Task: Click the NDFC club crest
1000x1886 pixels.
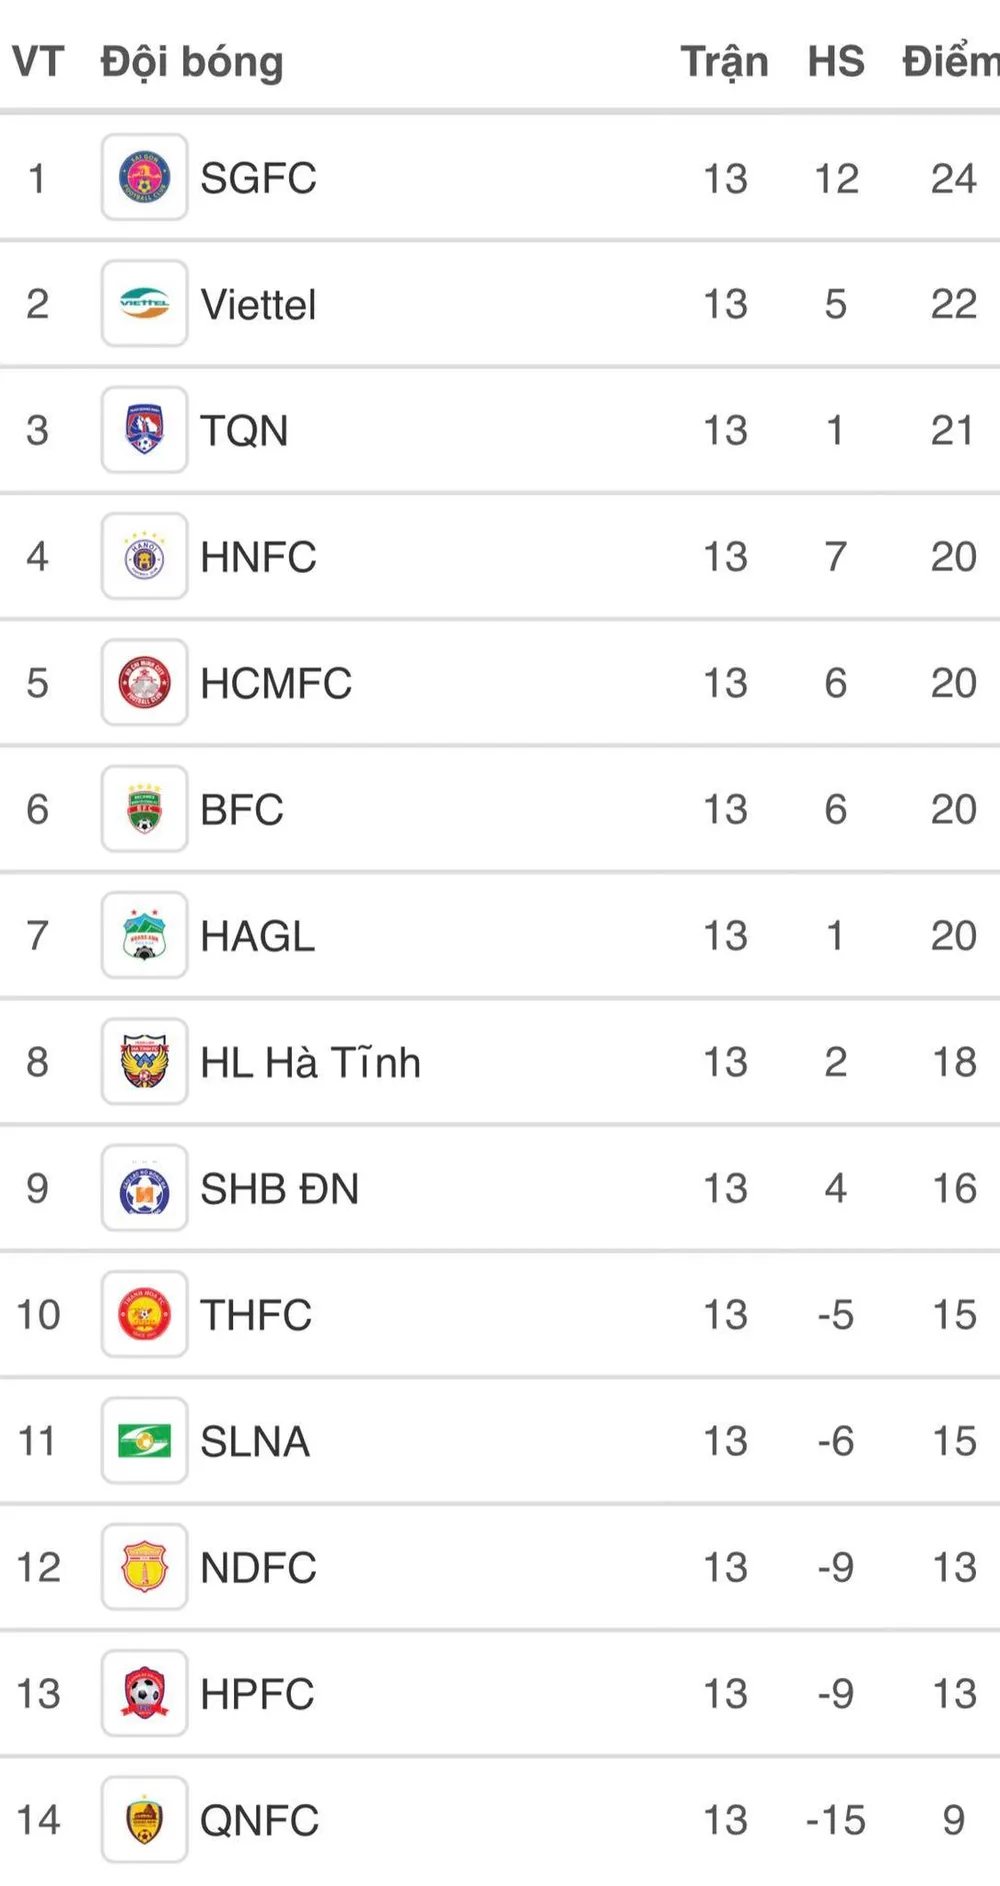Action: [x=144, y=1567]
